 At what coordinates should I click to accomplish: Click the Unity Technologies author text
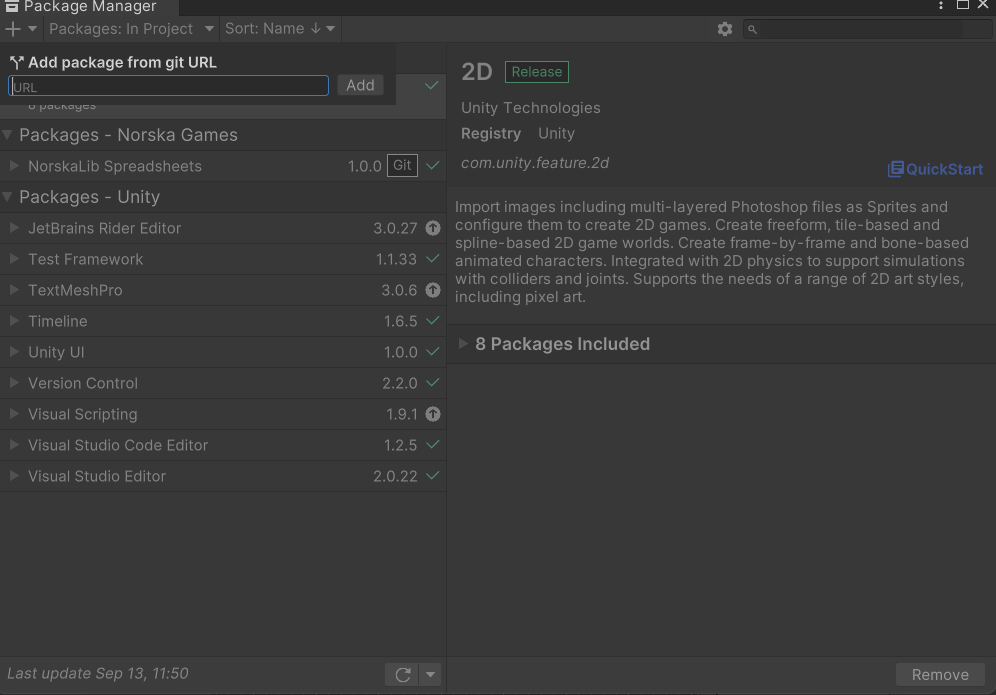tap(530, 108)
